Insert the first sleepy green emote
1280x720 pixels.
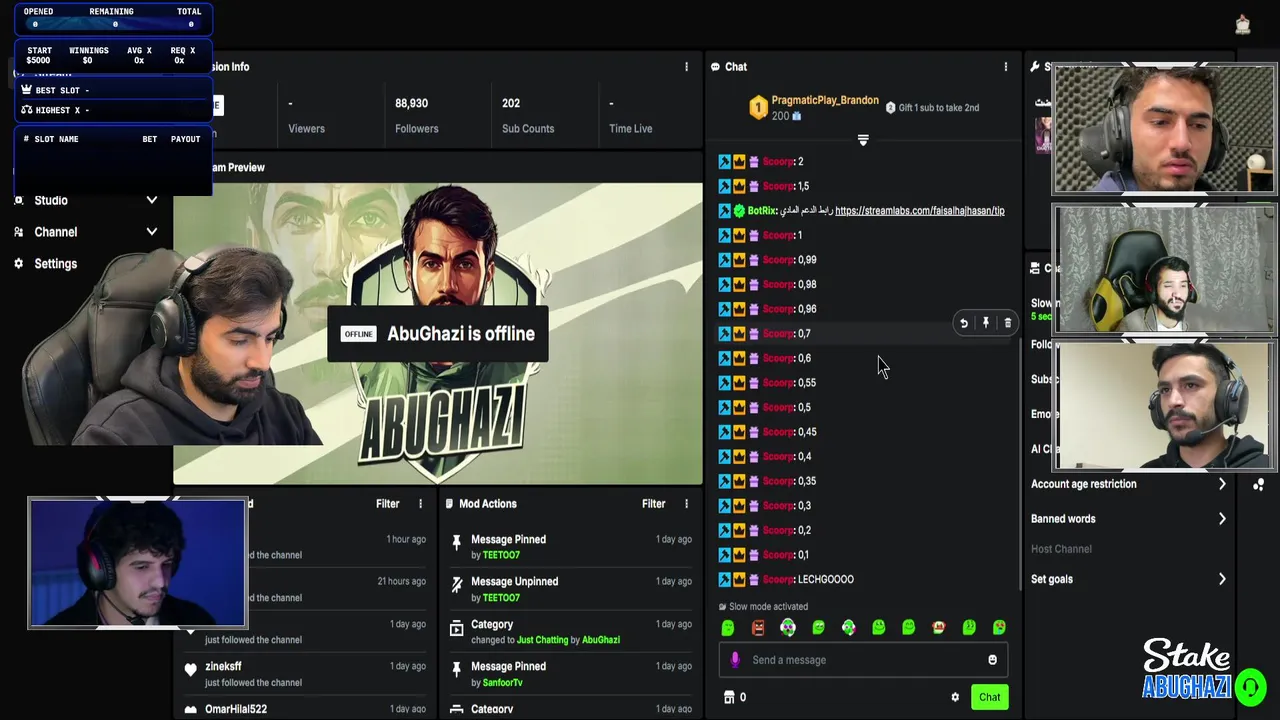[728, 627]
